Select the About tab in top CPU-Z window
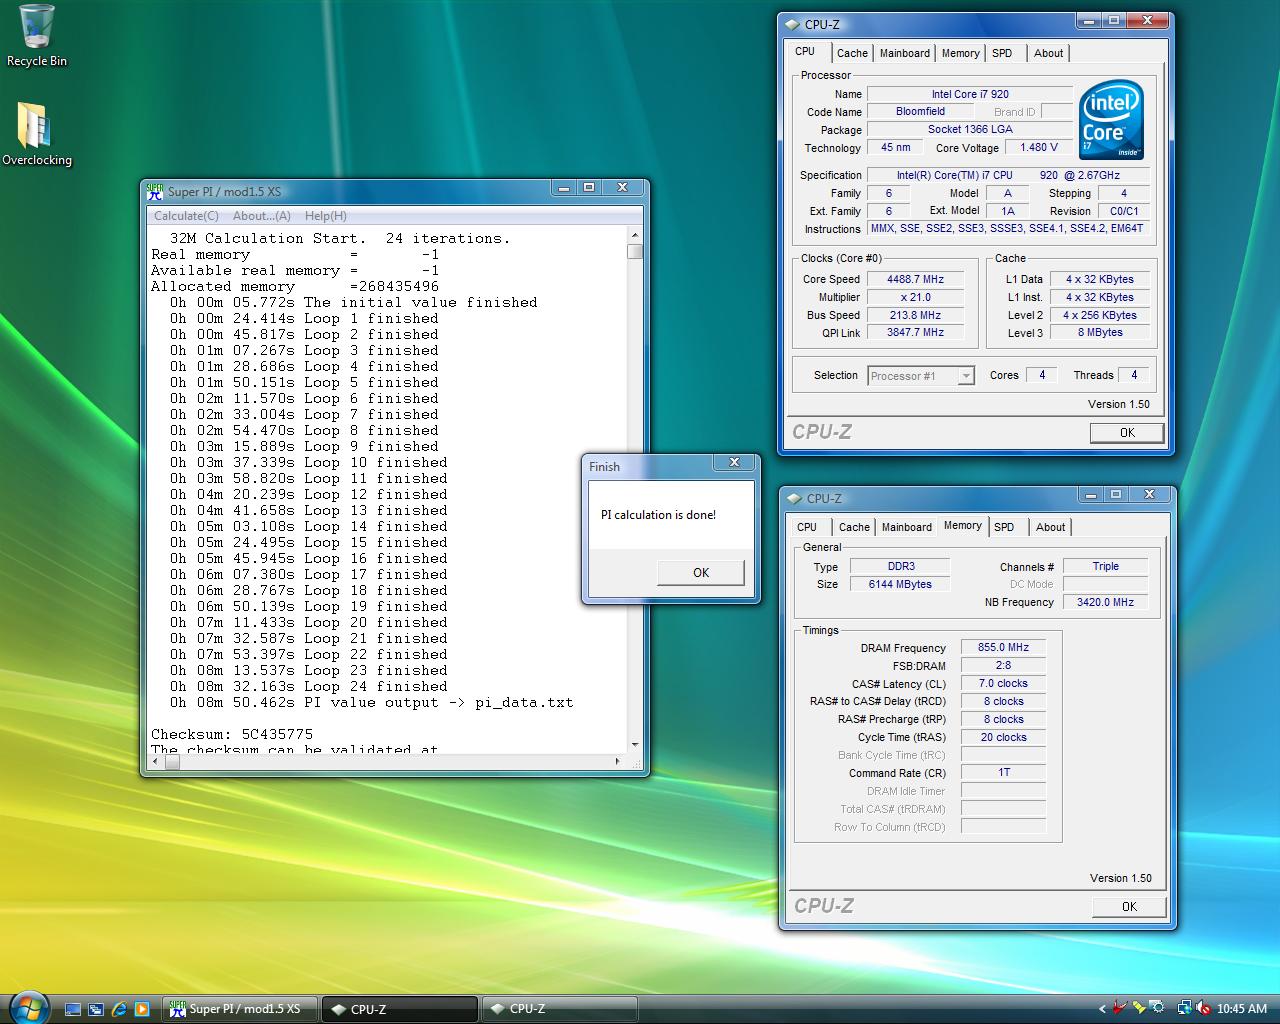This screenshot has height=1024, width=1280. pos(1049,53)
